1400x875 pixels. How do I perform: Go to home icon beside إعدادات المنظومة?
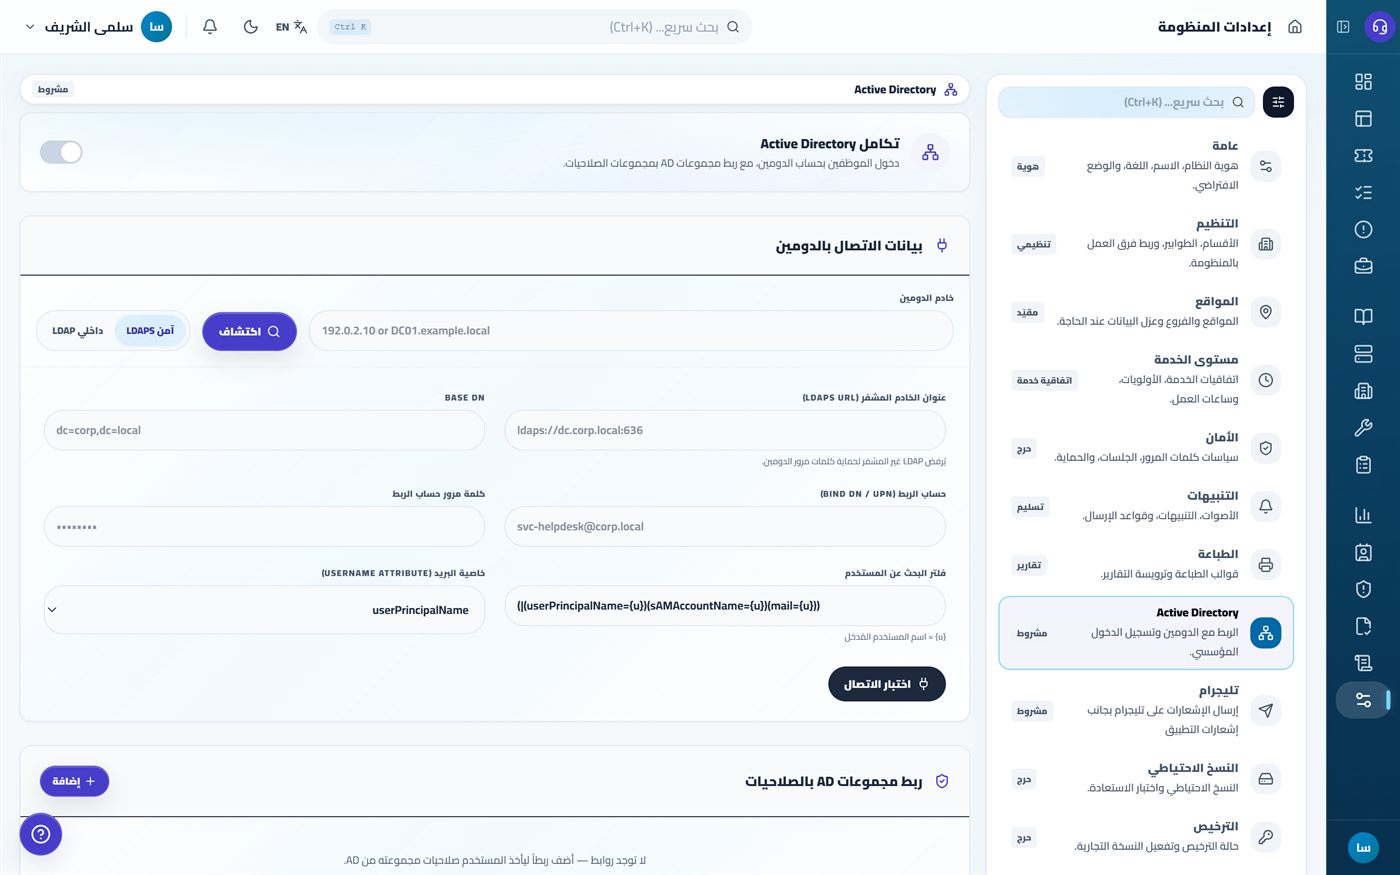pyautogui.click(x=1295, y=27)
